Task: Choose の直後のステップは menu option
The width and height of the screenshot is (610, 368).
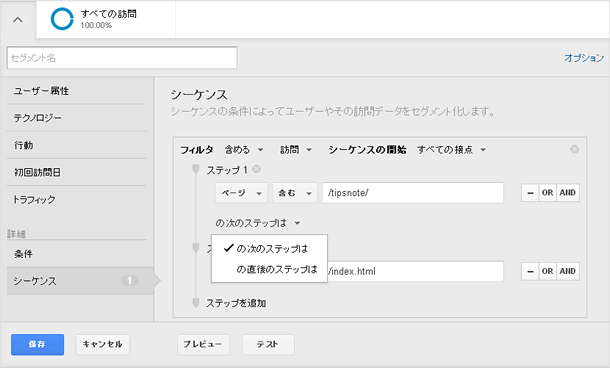Action: pos(269,269)
